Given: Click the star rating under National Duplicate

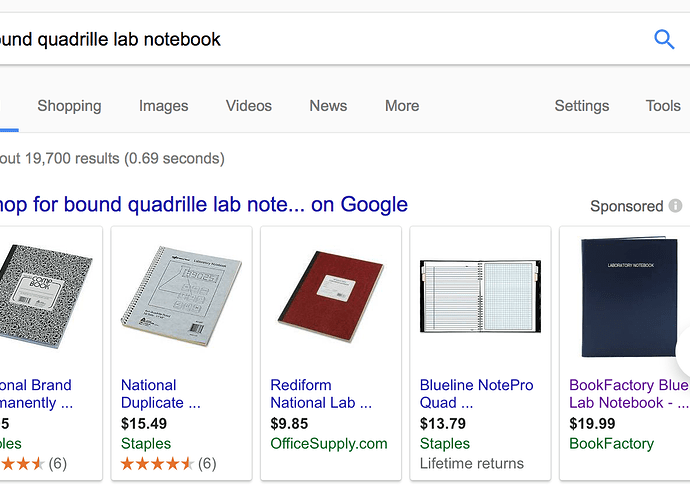Looking at the screenshot, I should click(x=157, y=463).
